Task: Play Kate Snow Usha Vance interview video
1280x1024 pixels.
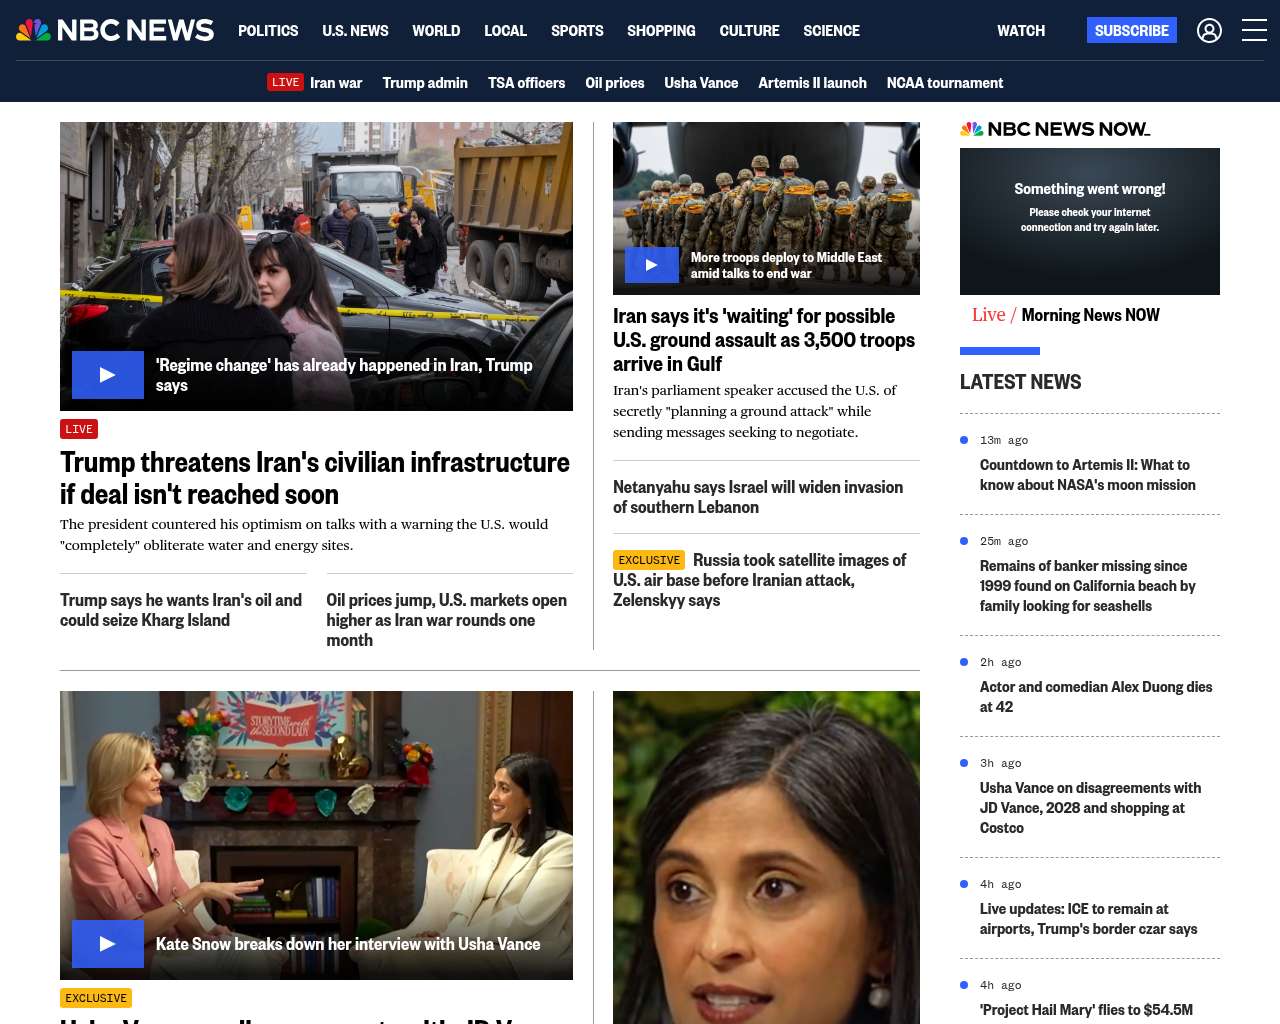Action: pos(108,944)
